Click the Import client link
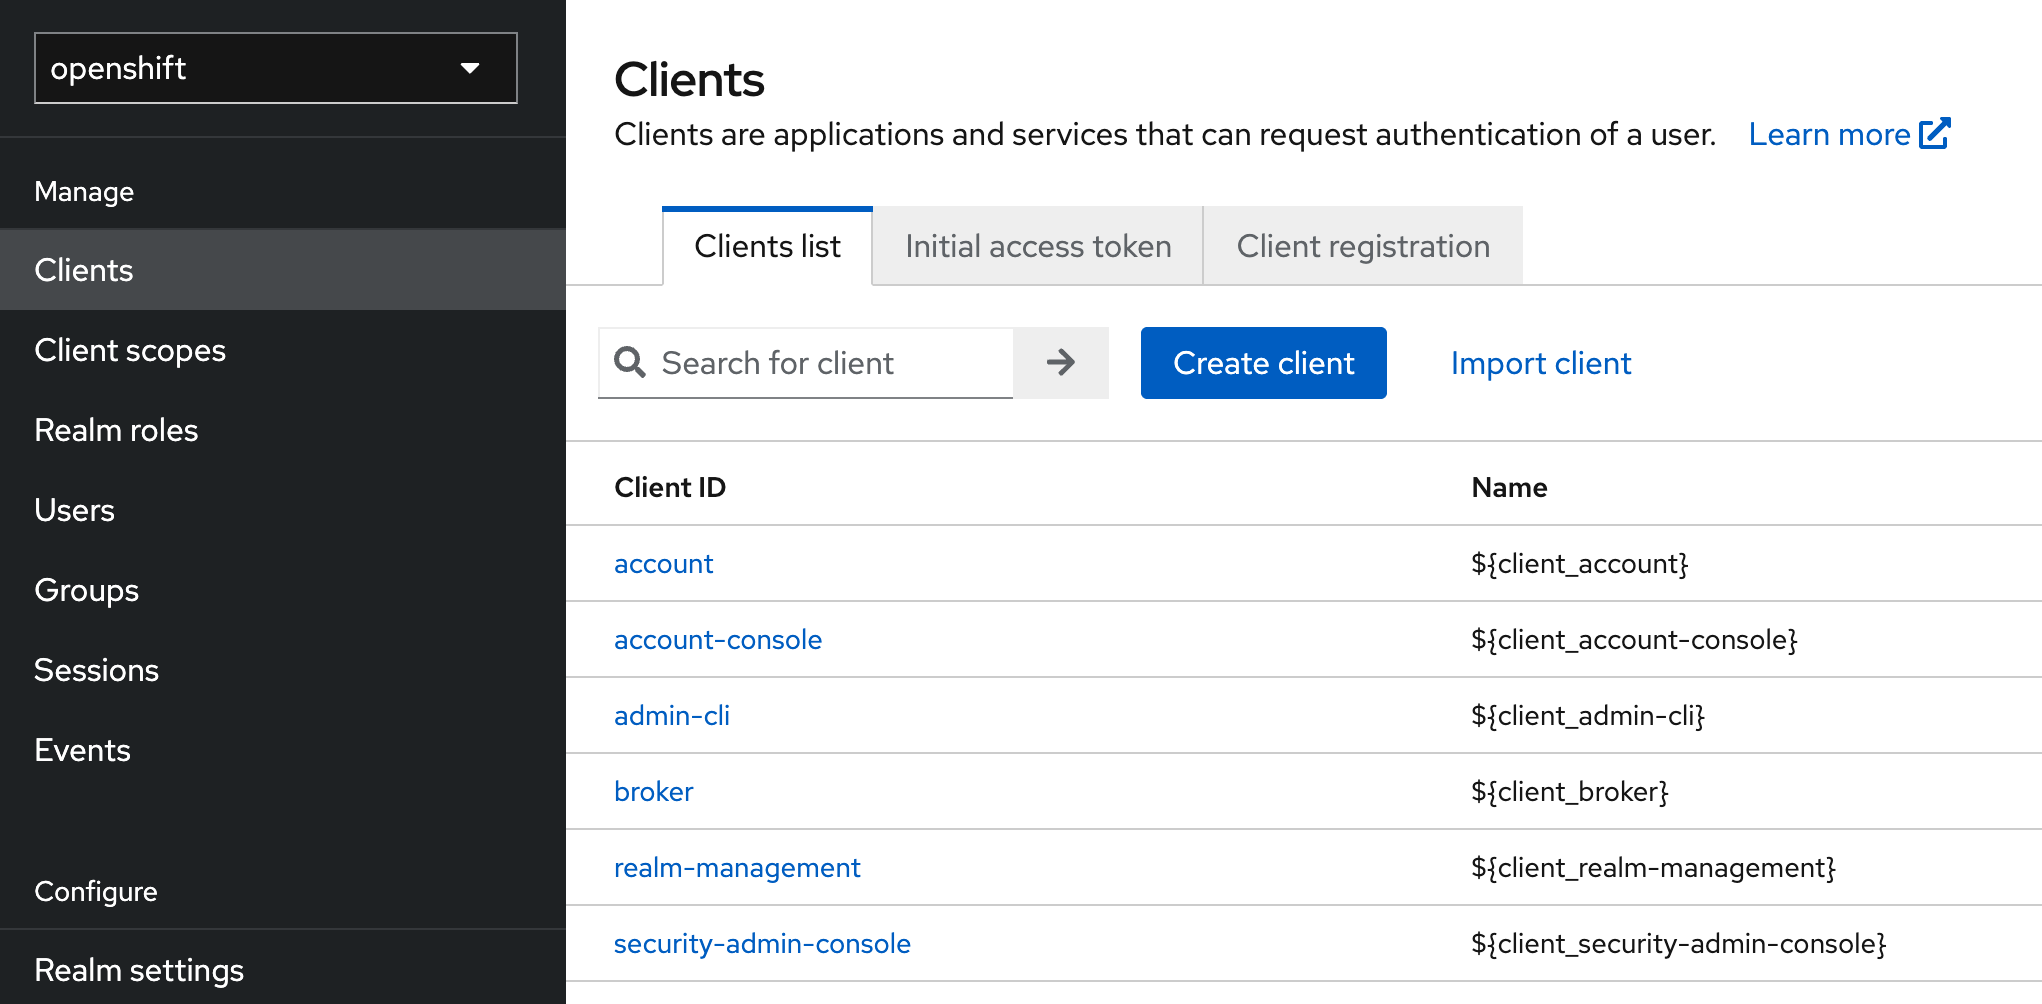The width and height of the screenshot is (2042, 1004). 1541,362
